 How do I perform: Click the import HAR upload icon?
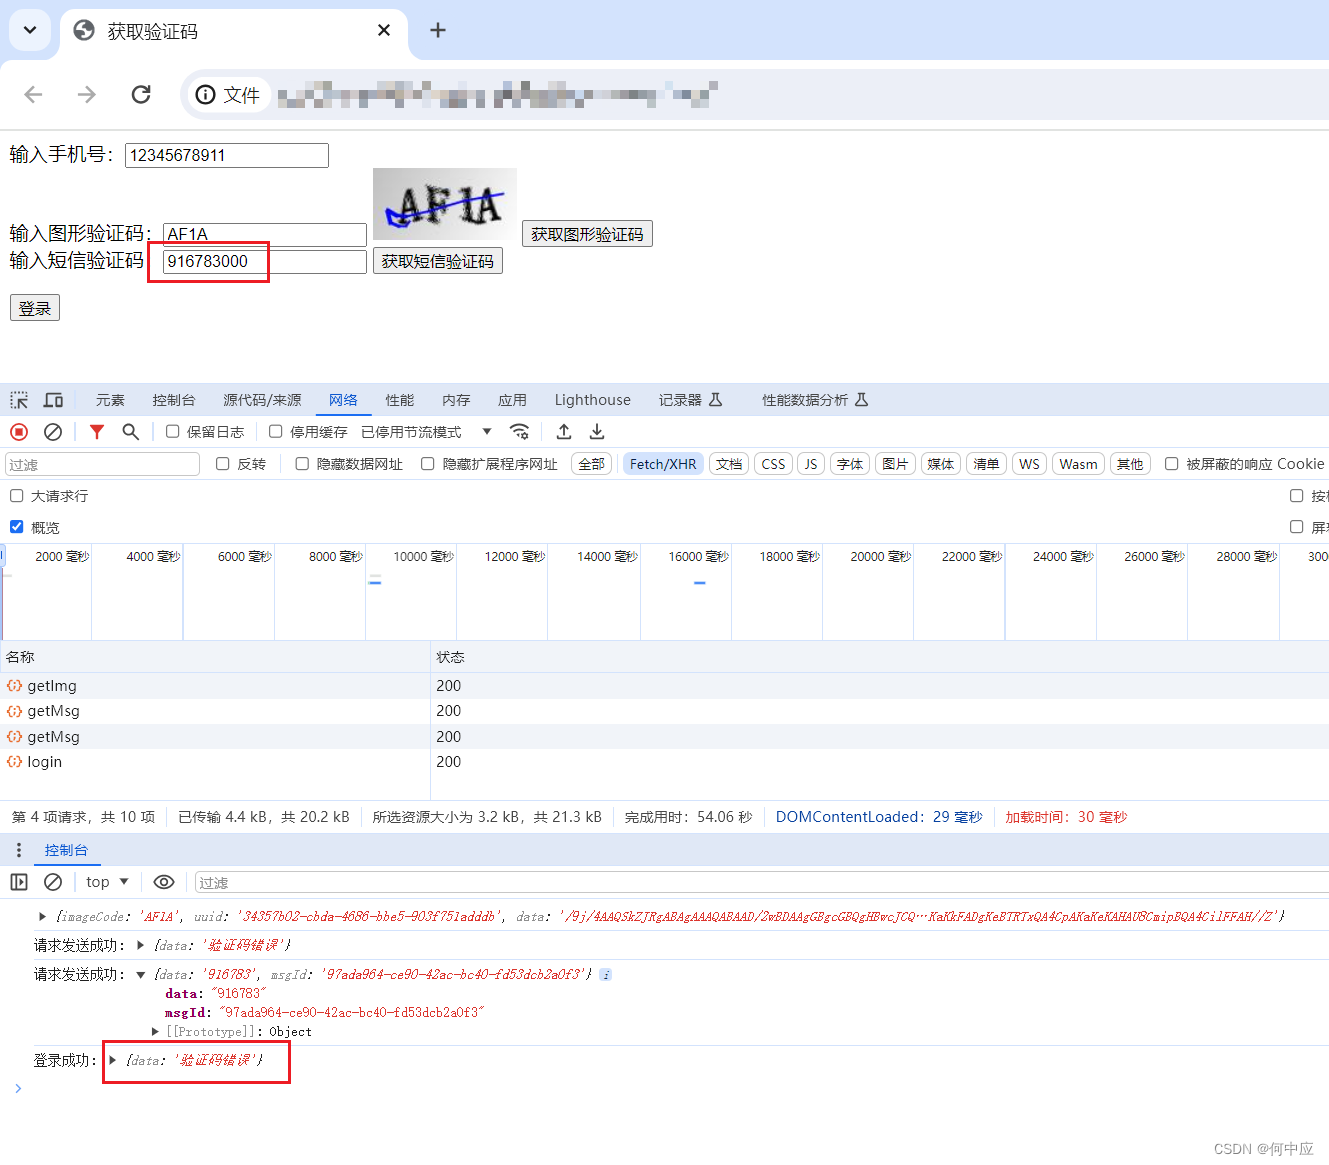tap(564, 432)
